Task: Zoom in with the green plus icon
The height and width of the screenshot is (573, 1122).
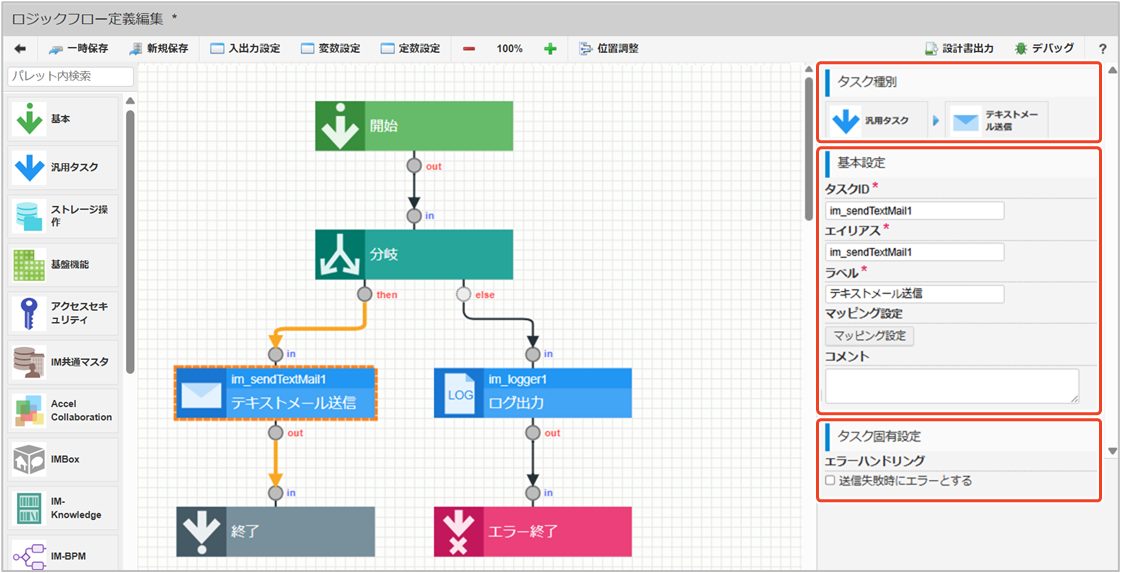Action: (x=550, y=49)
